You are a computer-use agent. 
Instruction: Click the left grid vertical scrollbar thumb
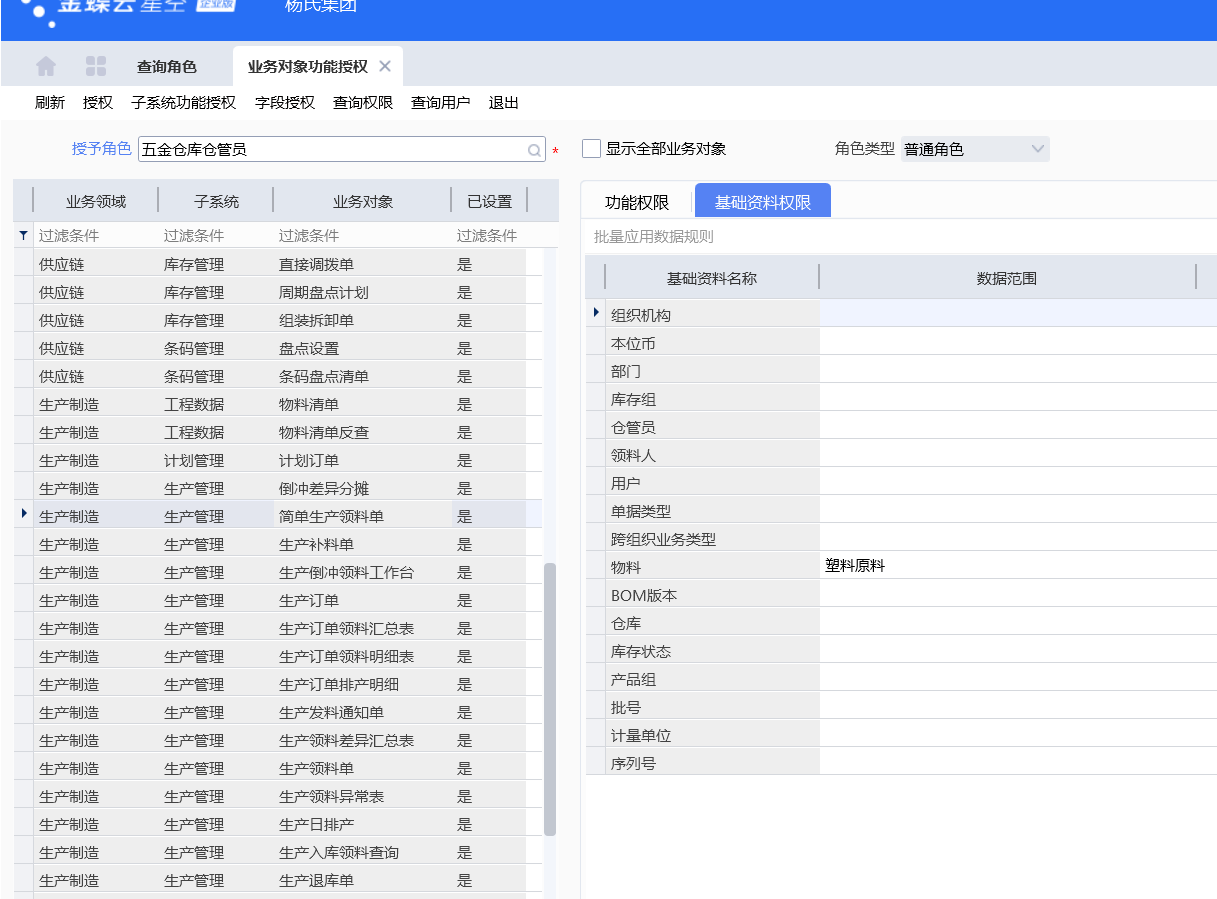pos(550,699)
